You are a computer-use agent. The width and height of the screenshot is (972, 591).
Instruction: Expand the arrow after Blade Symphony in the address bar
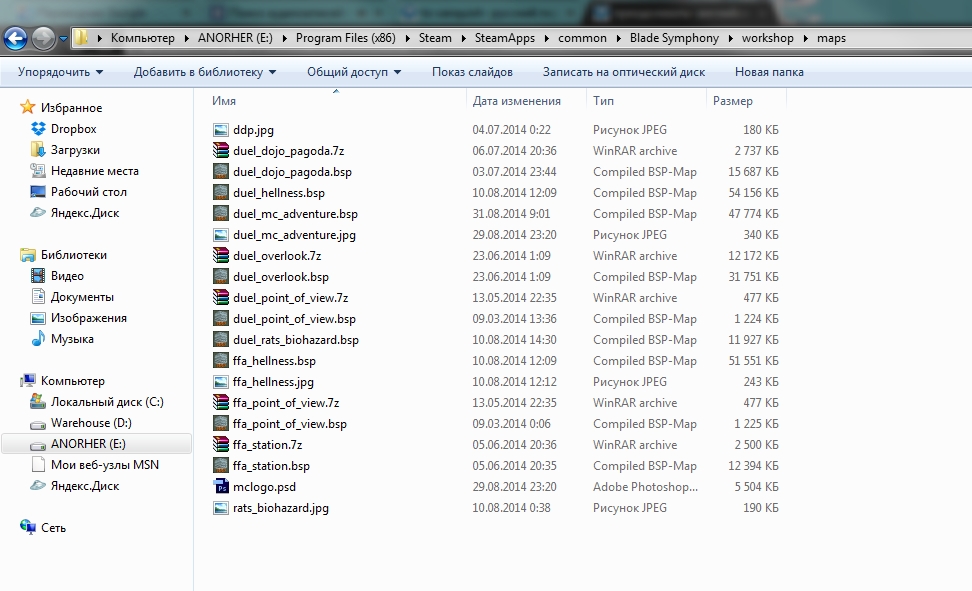730,38
